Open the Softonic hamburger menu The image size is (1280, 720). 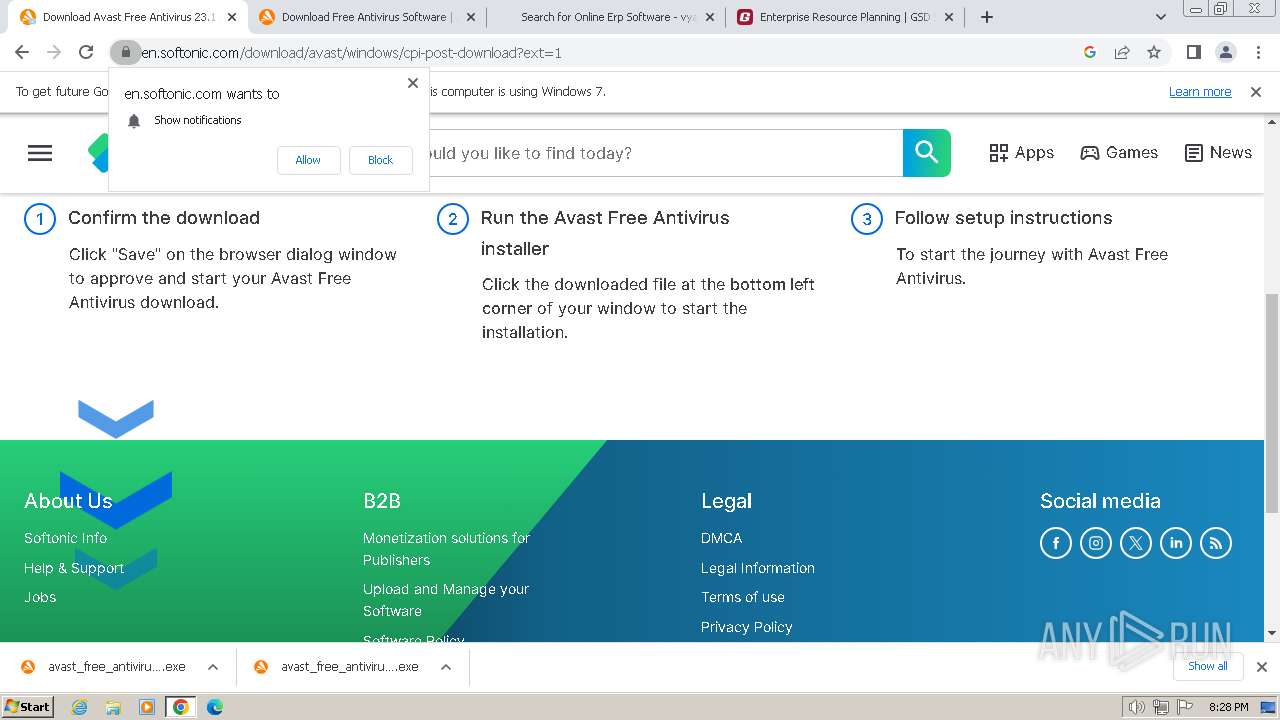click(x=40, y=153)
